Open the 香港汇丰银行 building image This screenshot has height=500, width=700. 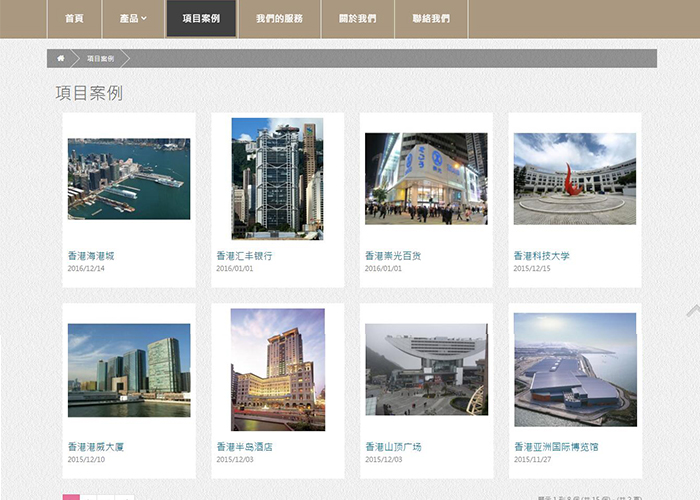pos(277,179)
